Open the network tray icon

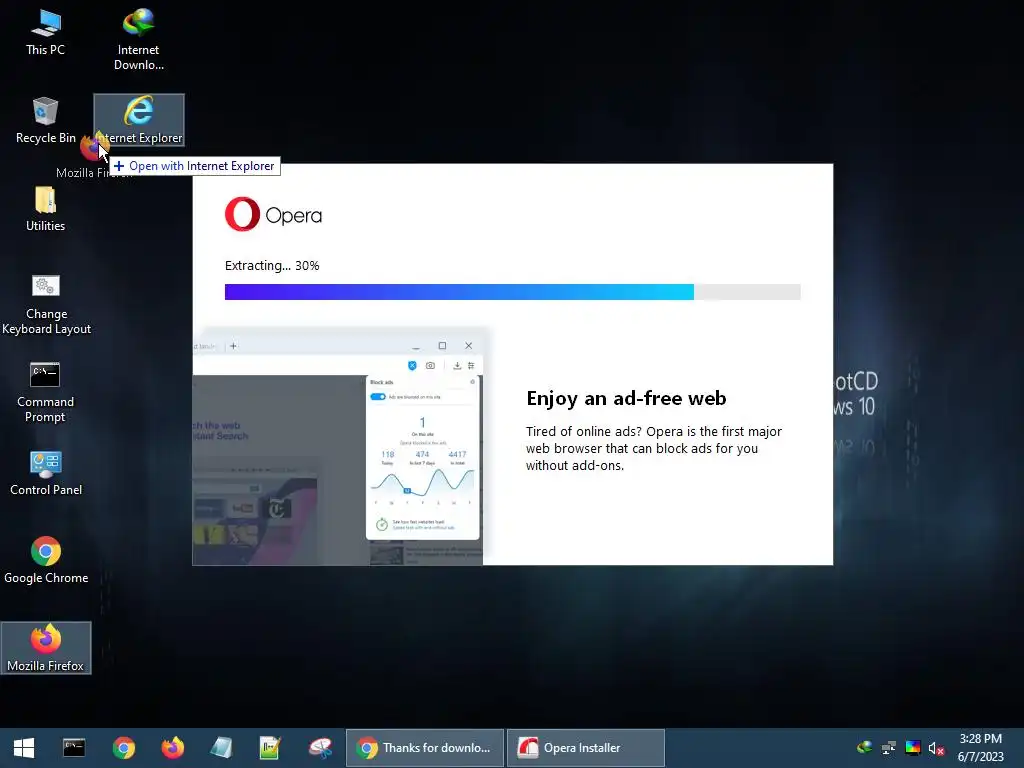[889, 748]
